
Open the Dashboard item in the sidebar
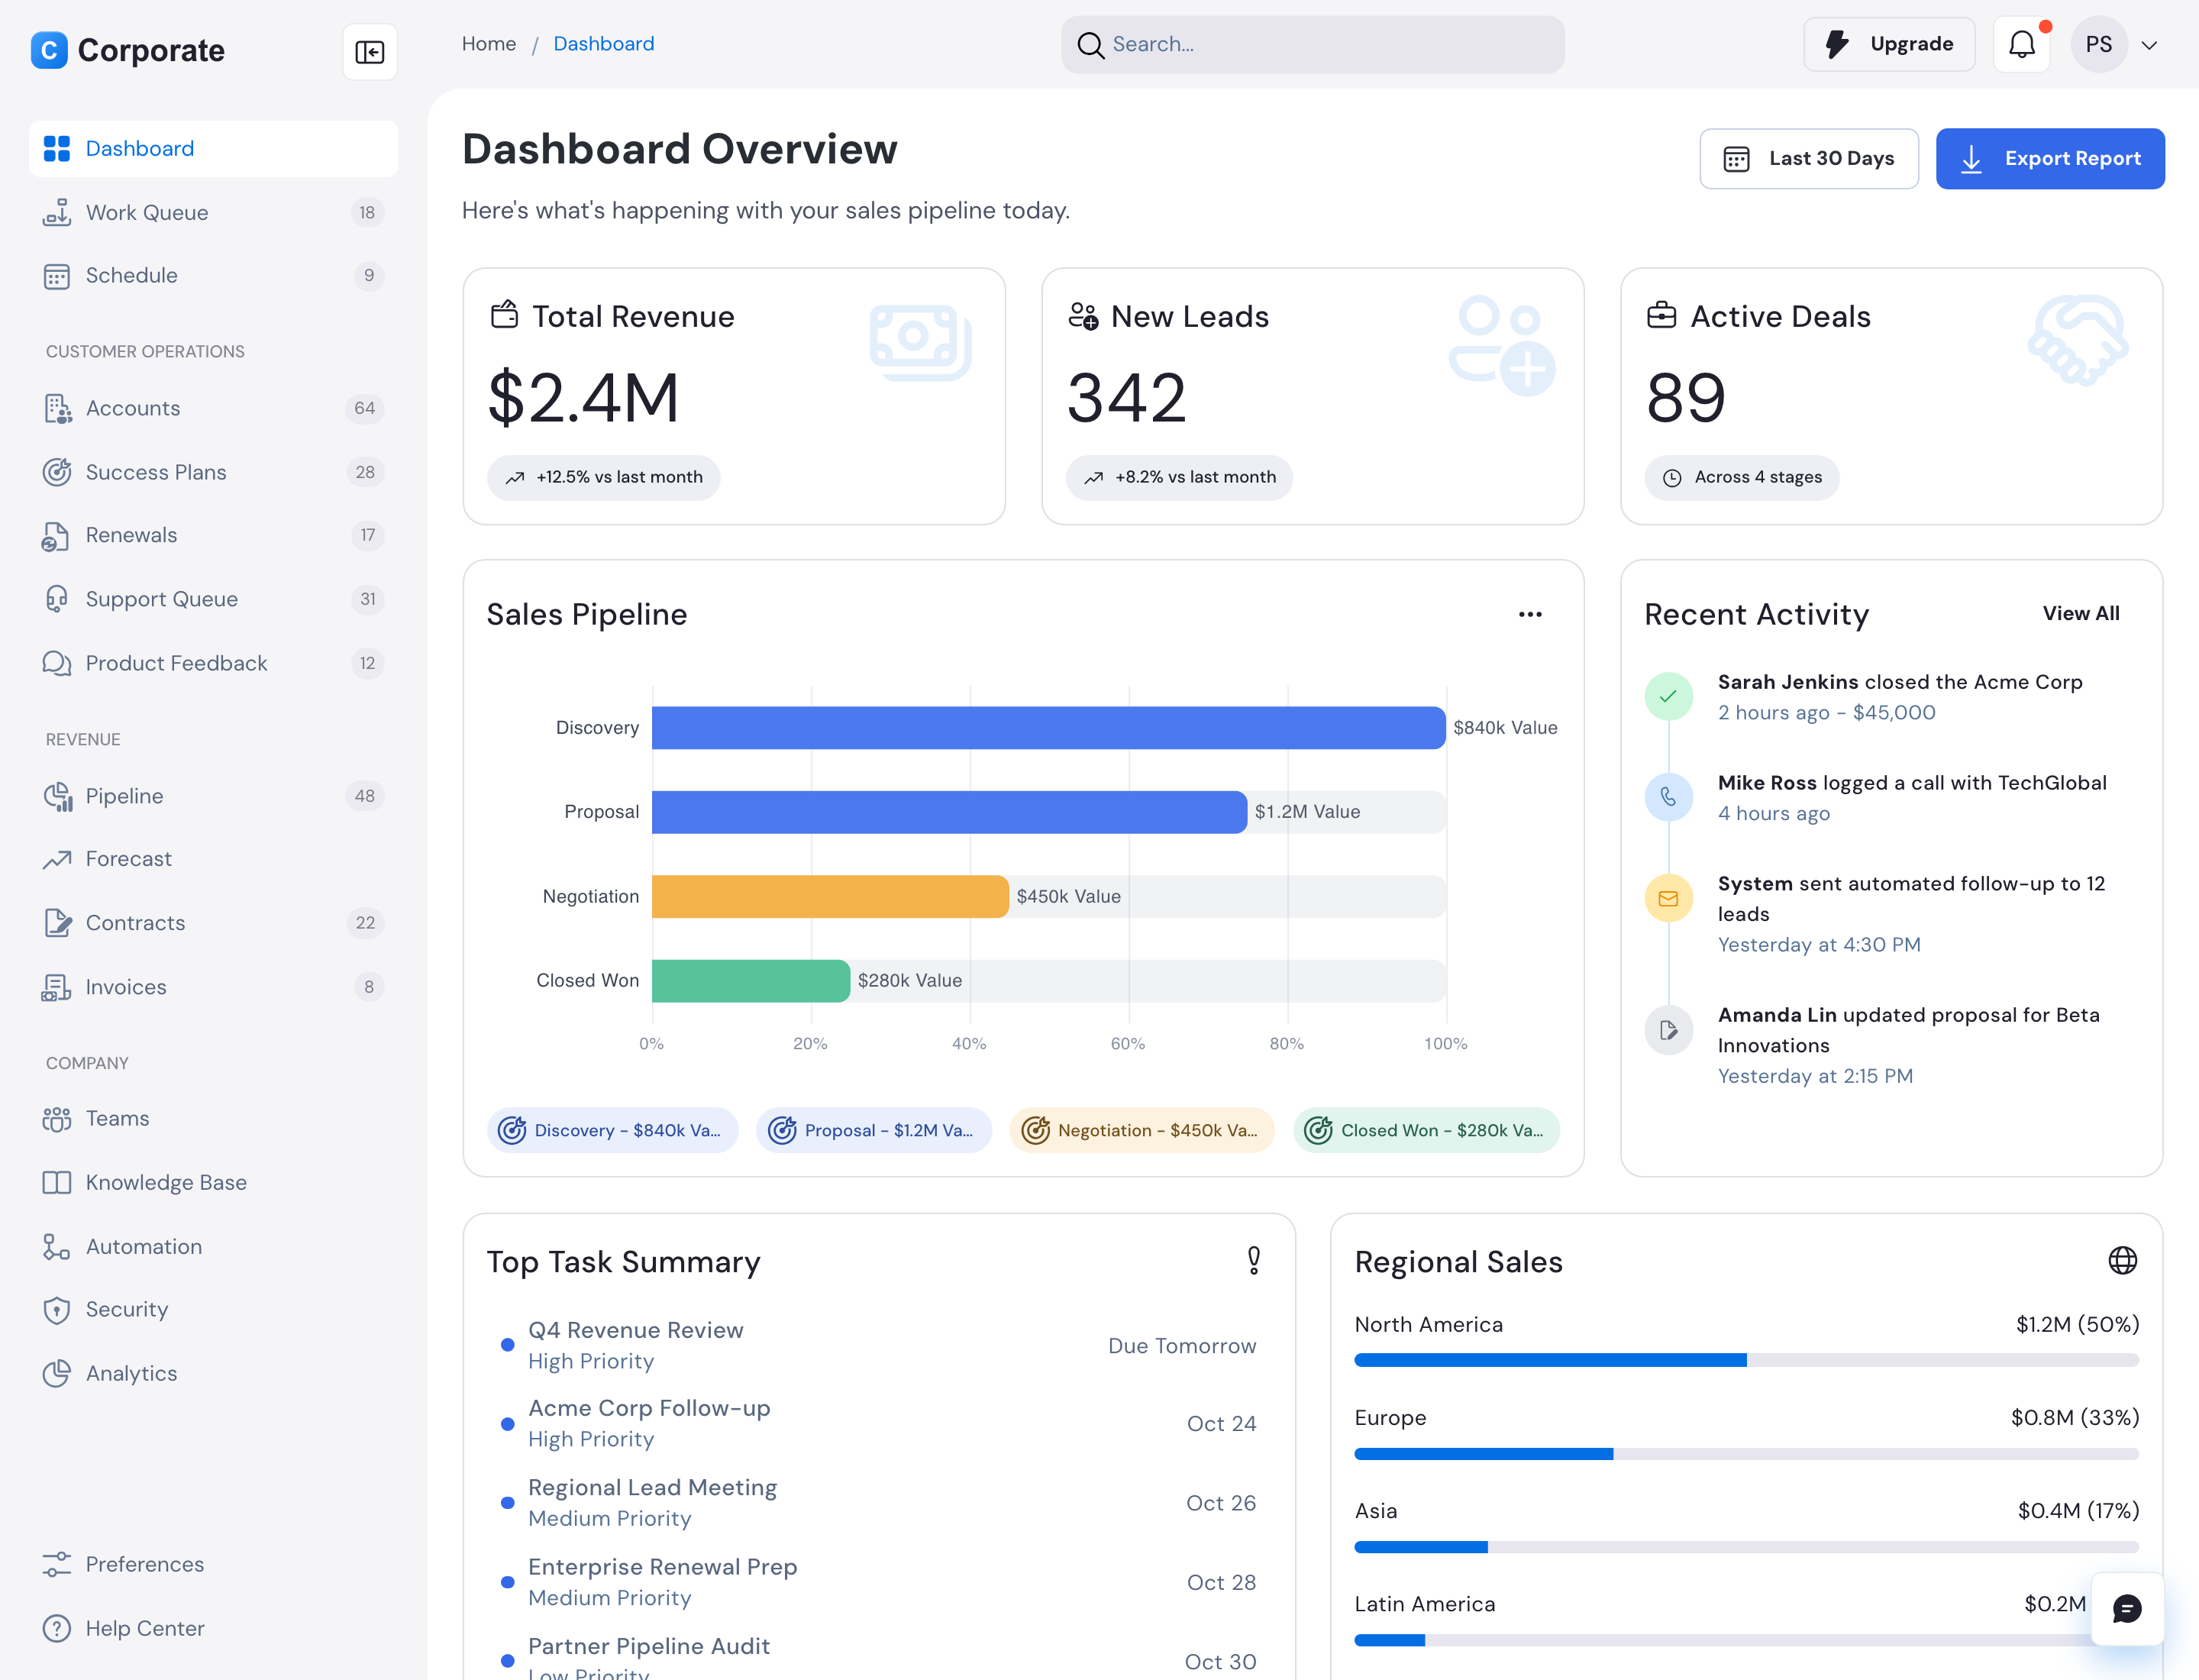point(213,149)
